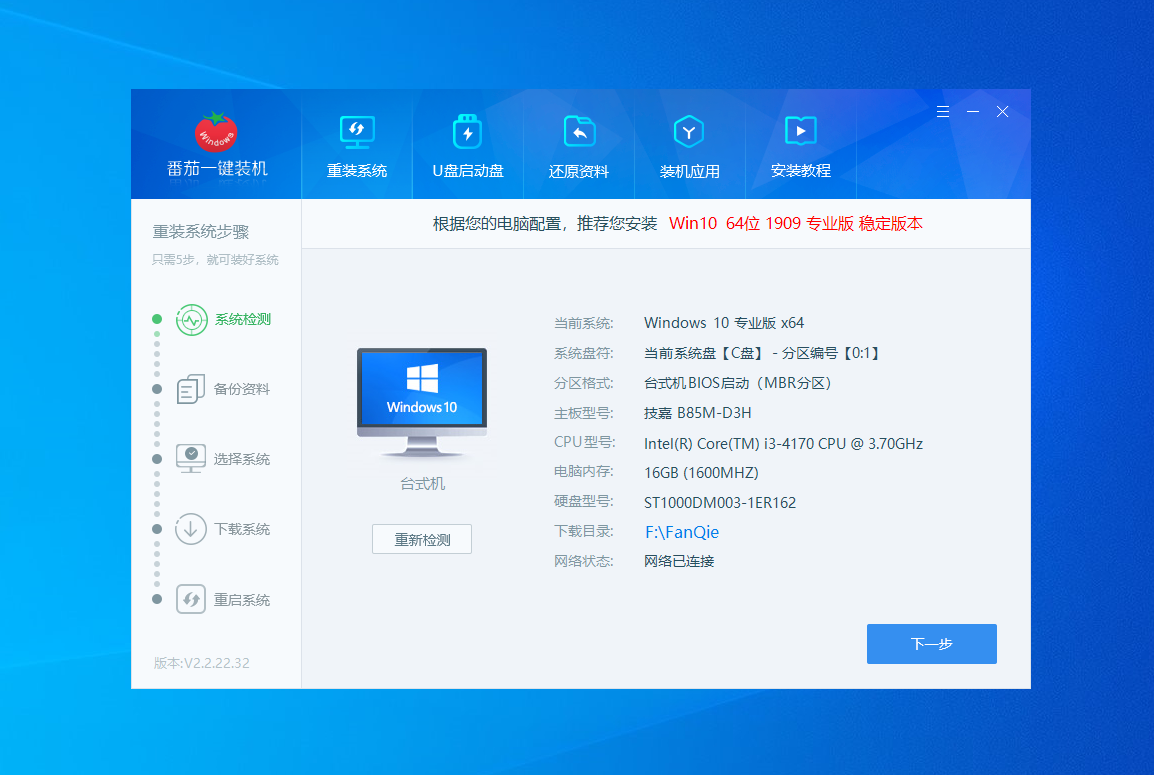Click the 重装系统步骤 sidebar heading
Viewport: 1154px width, 775px height.
click(201, 232)
